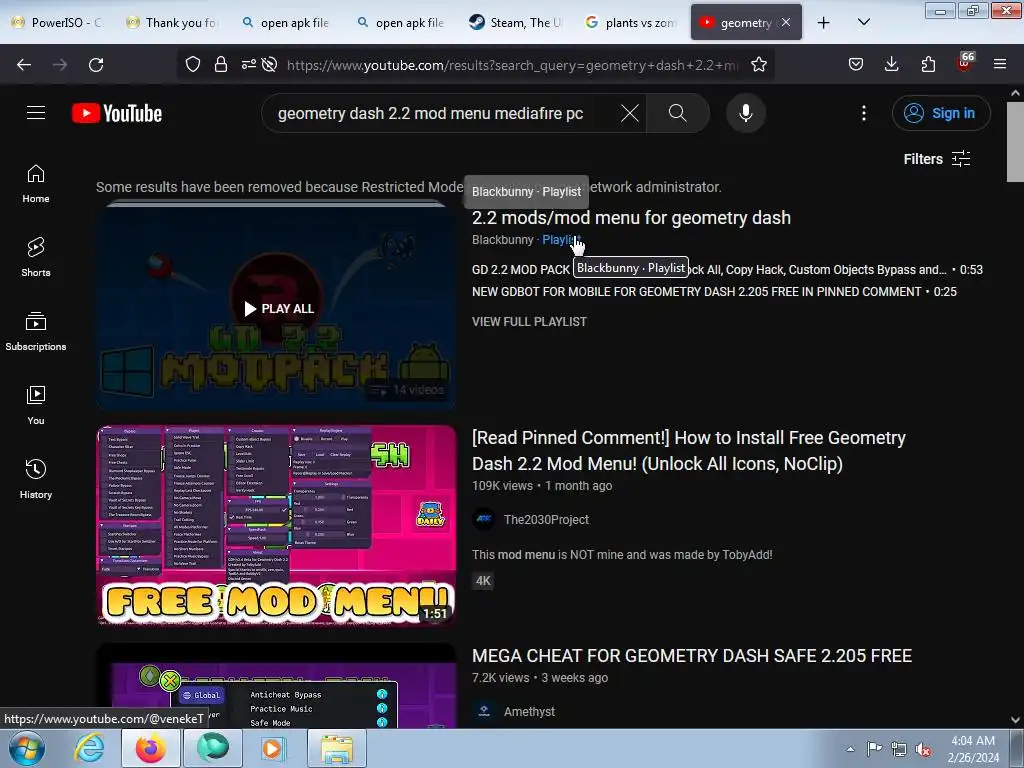Open the media player taskbar icon

(x=272, y=748)
